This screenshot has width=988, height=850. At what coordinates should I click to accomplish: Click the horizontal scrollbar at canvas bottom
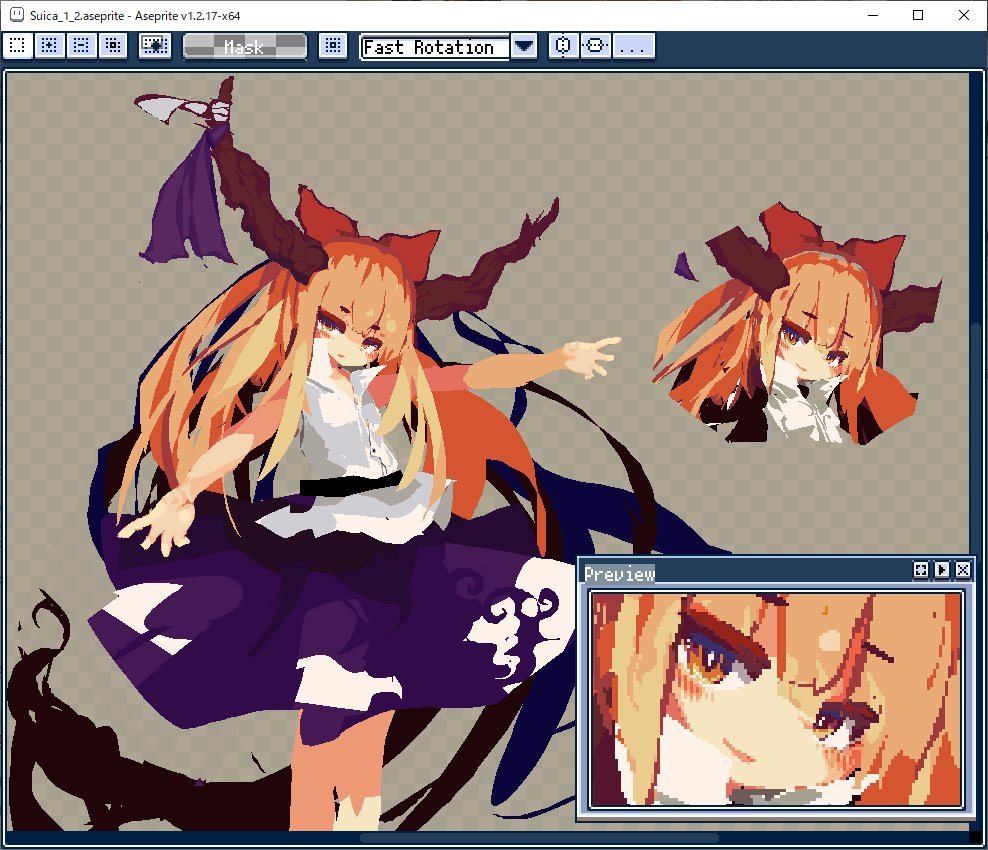[539, 838]
